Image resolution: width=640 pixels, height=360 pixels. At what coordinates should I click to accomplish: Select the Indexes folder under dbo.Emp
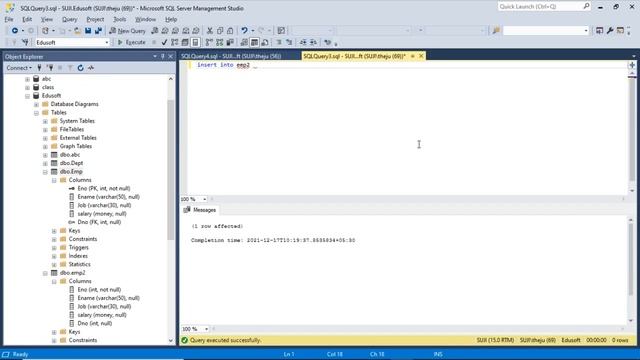[78, 256]
